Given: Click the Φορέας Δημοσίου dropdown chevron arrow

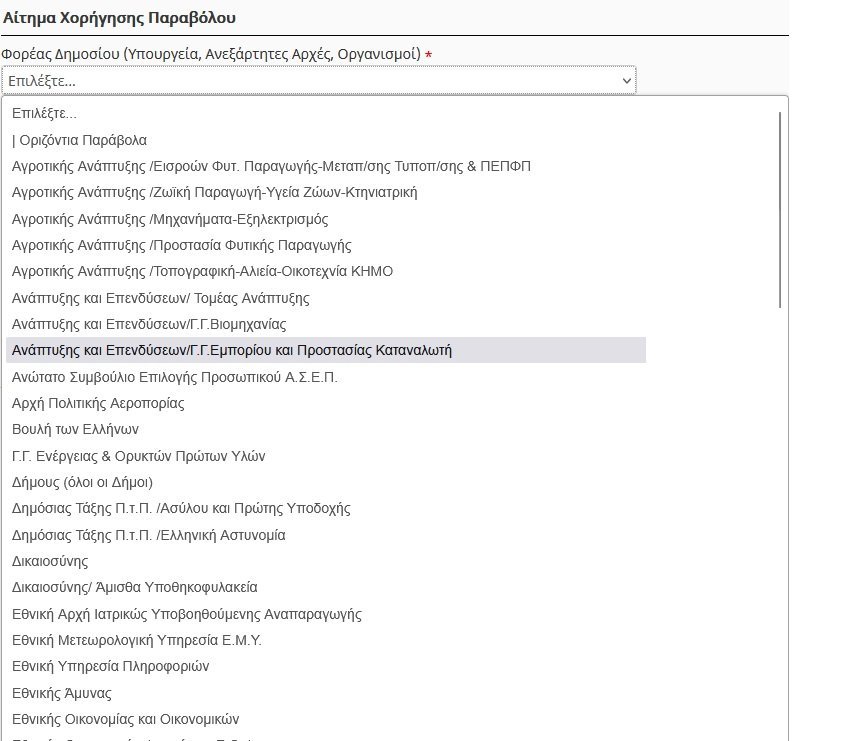Looking at the screenshot, I should 626,80.
